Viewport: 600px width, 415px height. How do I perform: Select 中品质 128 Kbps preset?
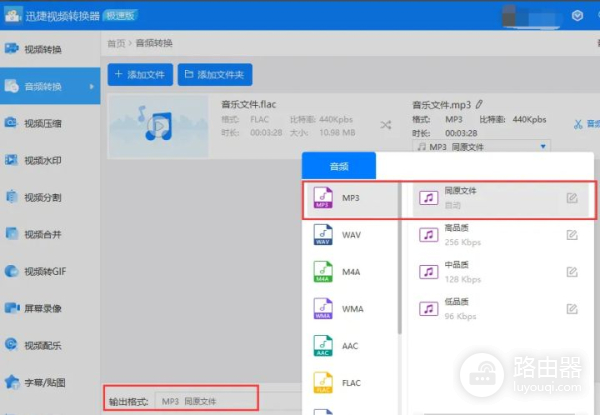click(x=501, y=272)
